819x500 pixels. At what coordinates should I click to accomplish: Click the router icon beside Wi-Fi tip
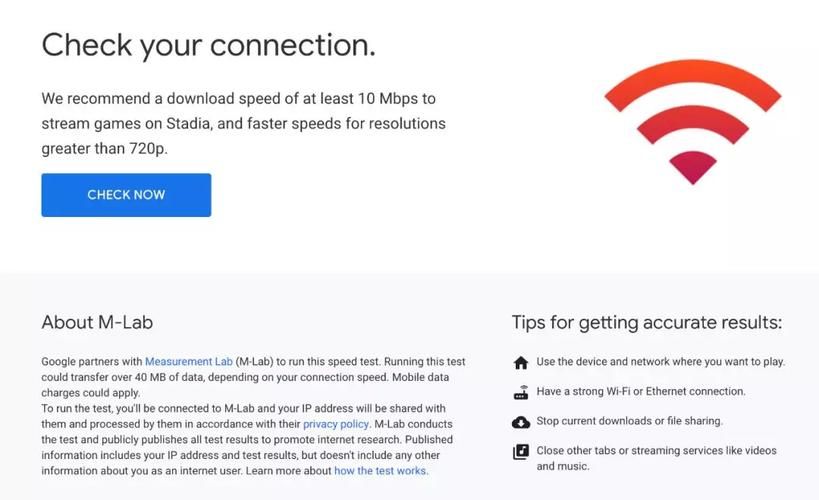point(520,392)
